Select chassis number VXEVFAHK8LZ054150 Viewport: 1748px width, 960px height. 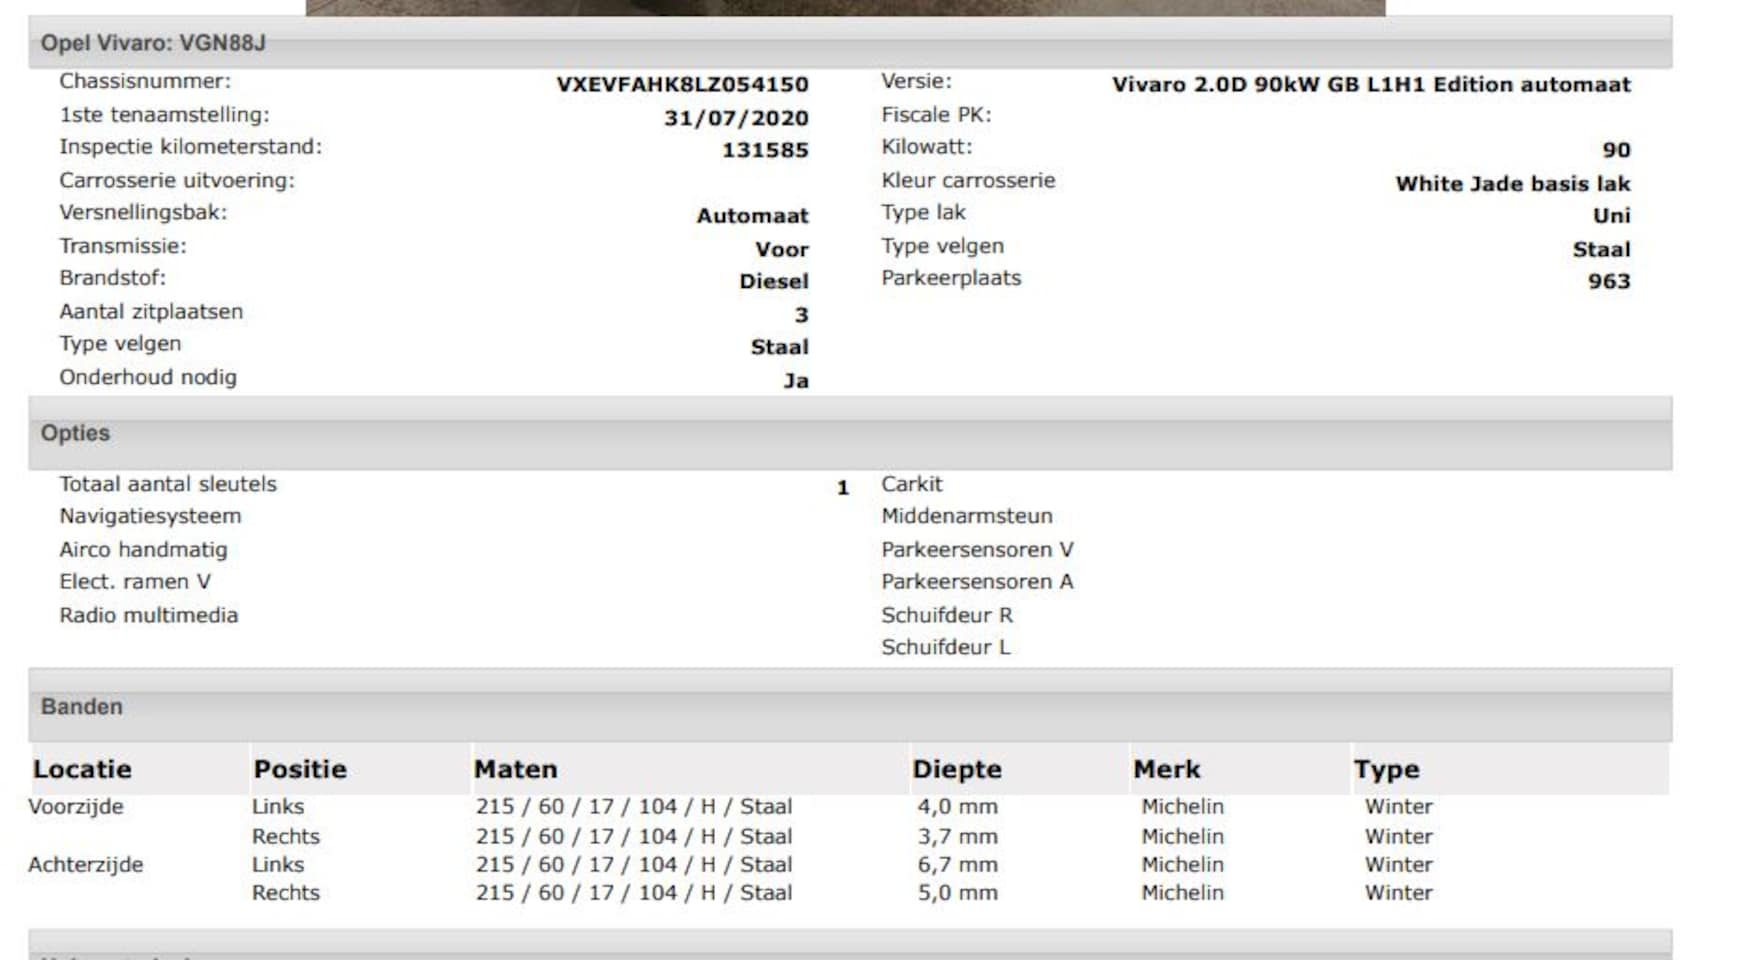pos(682,84)
